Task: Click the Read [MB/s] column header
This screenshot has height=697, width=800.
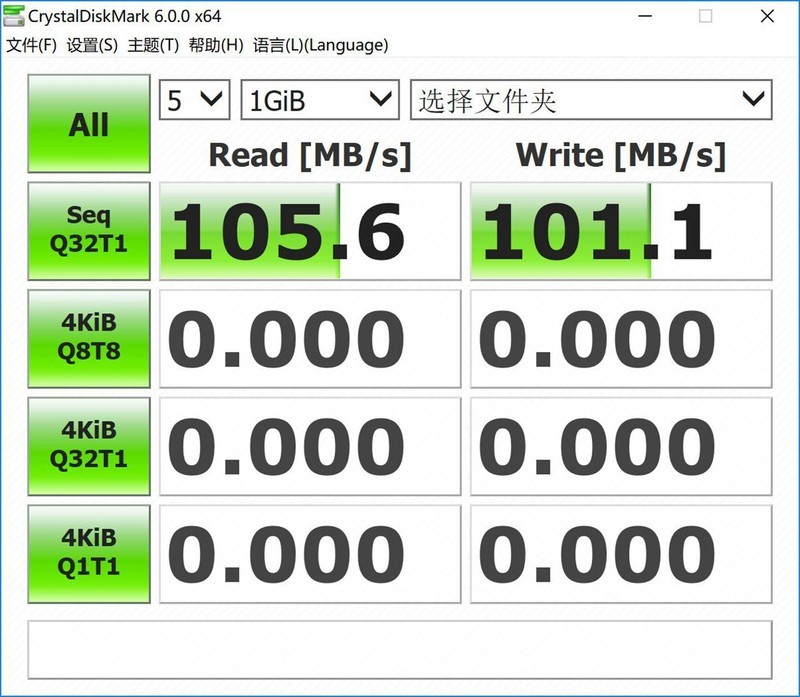Action: click(x=310, y=155)
